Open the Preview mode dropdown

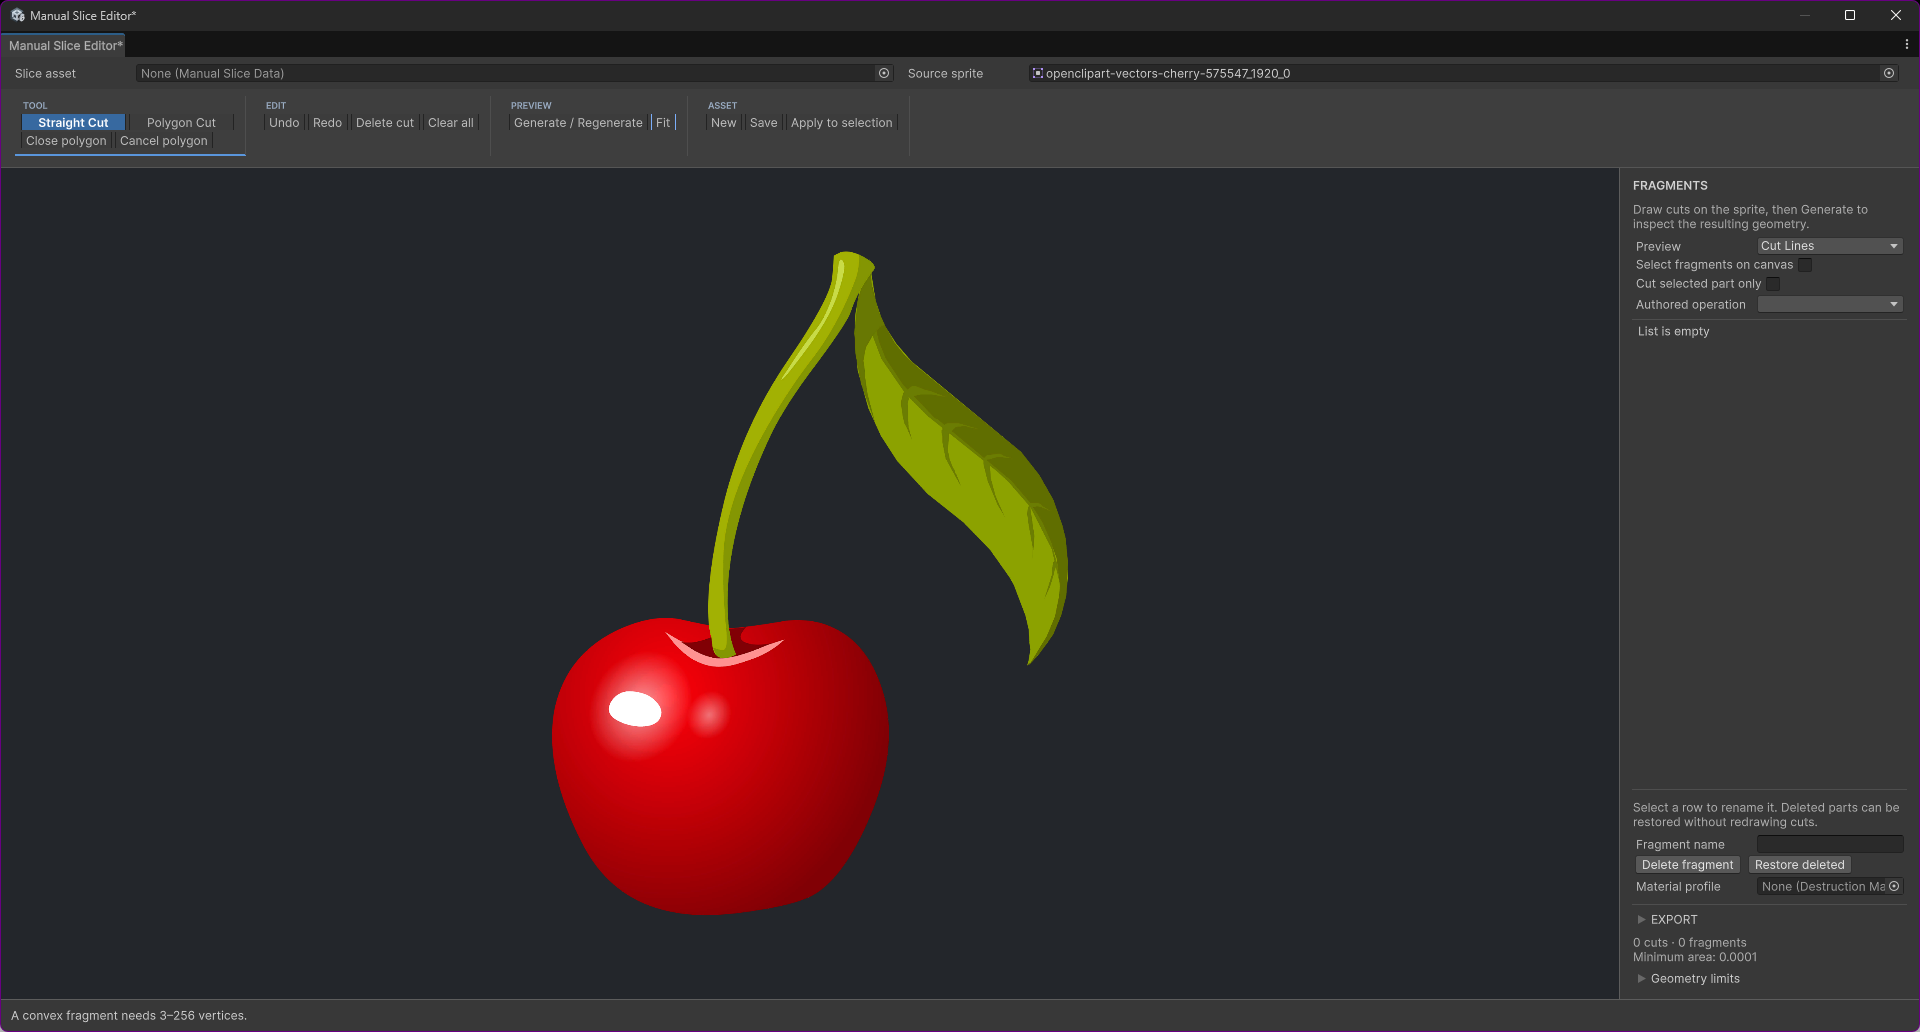(1829, 246)
